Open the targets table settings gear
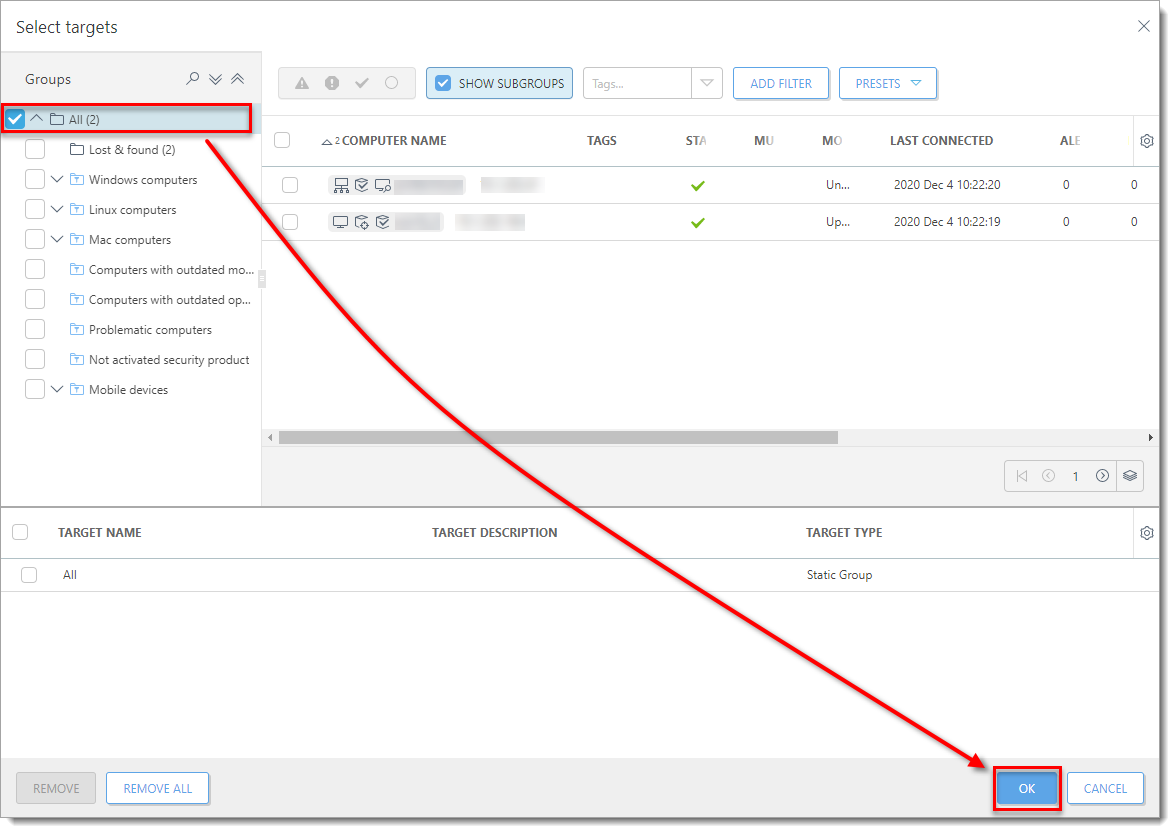Screen dimensions: 1175x833 click(1146, 533)
